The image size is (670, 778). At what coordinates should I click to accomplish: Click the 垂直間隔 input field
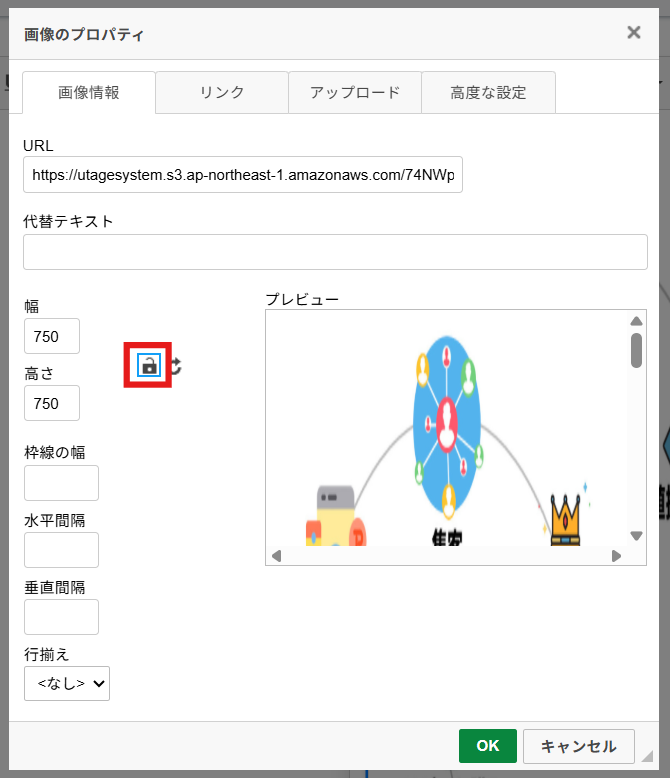point(62,617)
